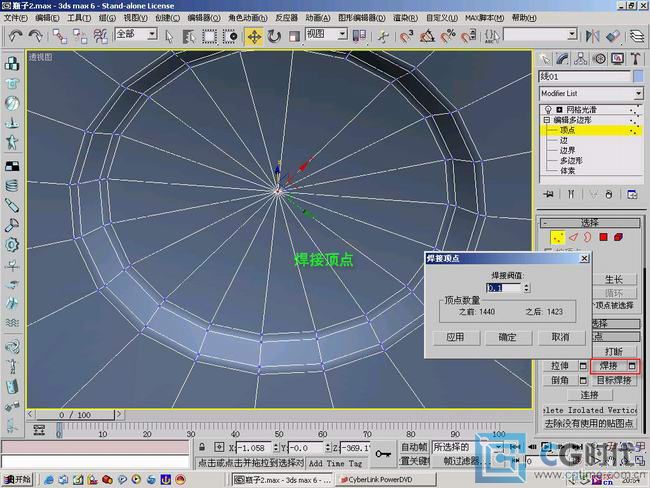The image size is (650, 488).
Task: Collapse the 选择 rollout header
Action: 589,223
